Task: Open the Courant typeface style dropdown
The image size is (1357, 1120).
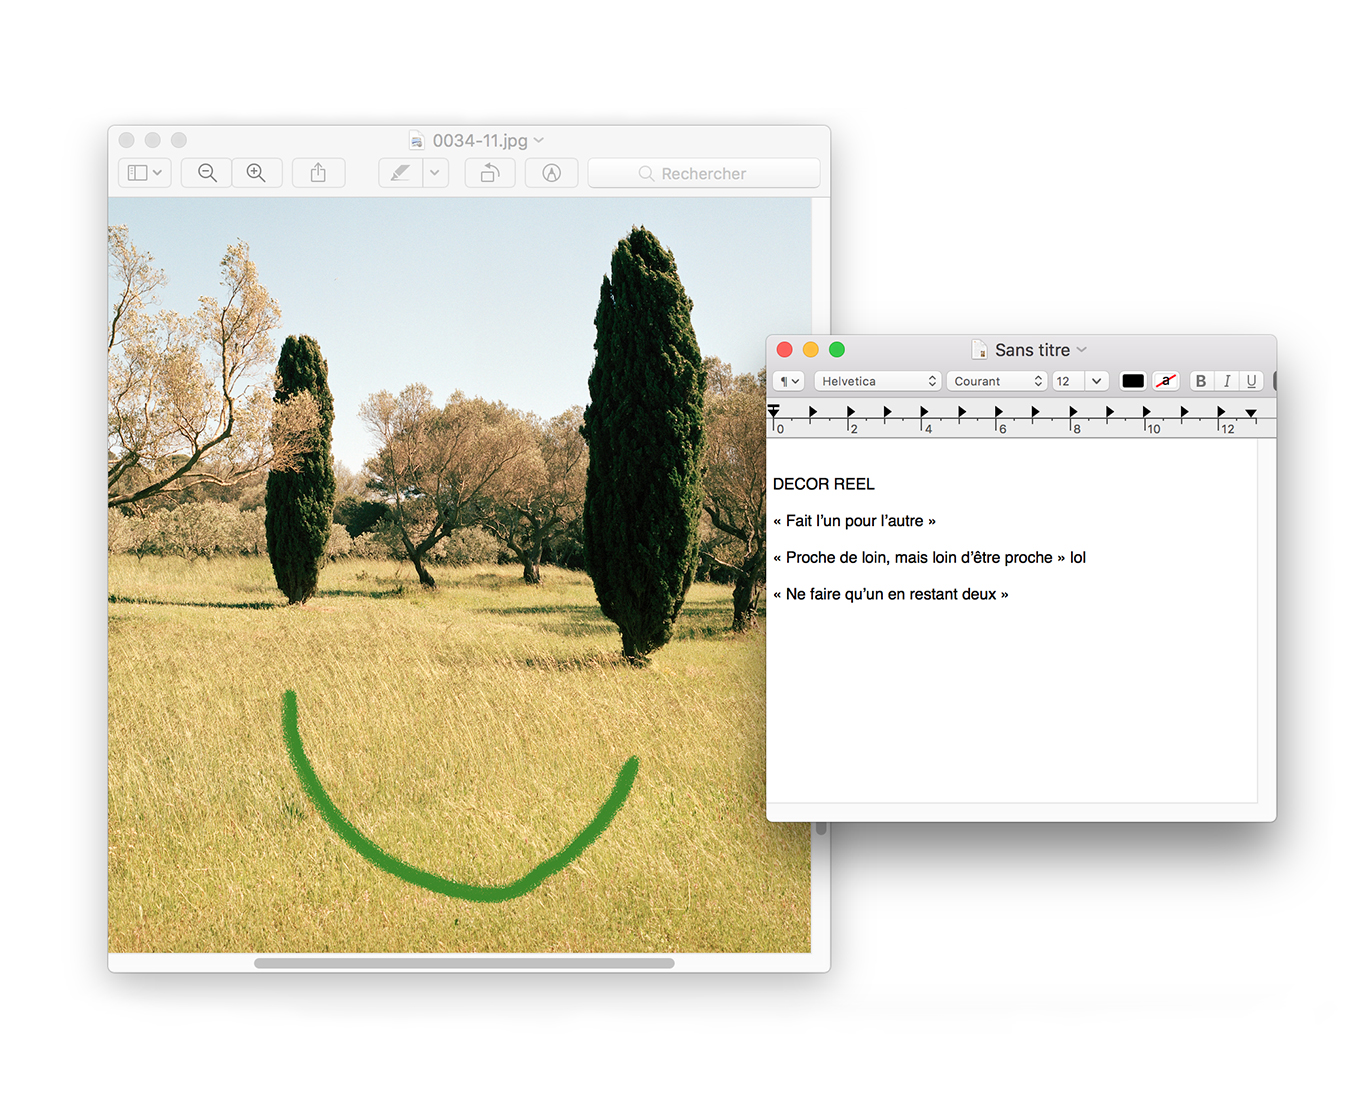Action: (x=997, y=381)
